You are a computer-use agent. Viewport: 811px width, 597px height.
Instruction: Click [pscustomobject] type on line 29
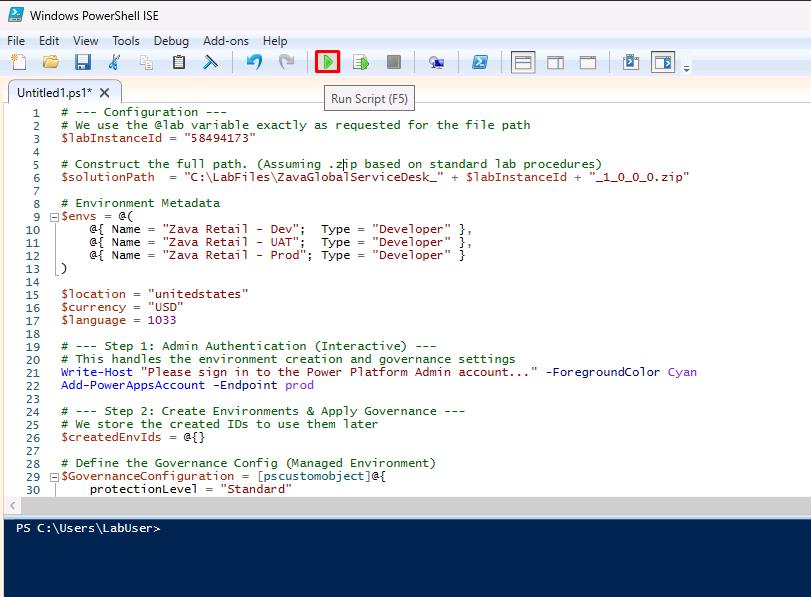[x=314, y=476]
